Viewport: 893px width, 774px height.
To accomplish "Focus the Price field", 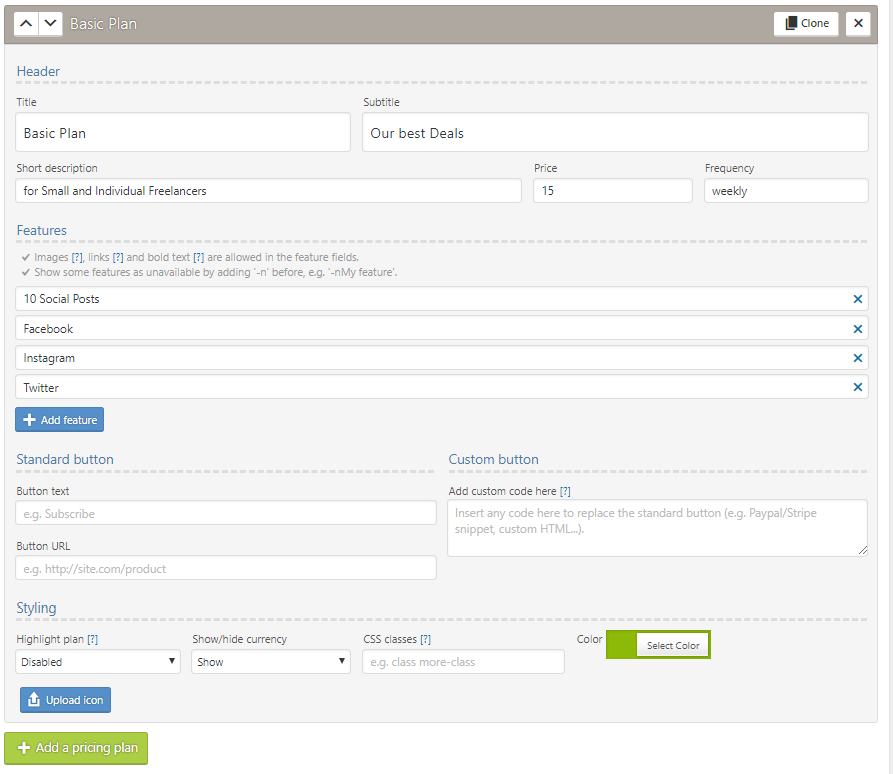I will (x=613, y=191).
